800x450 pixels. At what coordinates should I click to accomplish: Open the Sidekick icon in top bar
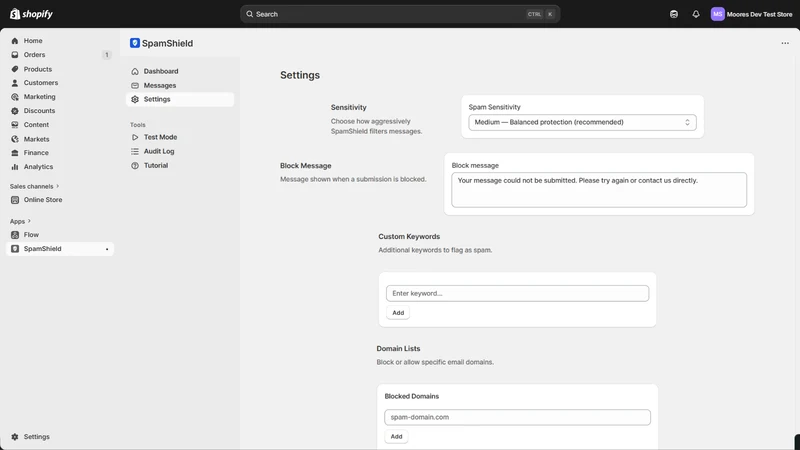[674, 14]
